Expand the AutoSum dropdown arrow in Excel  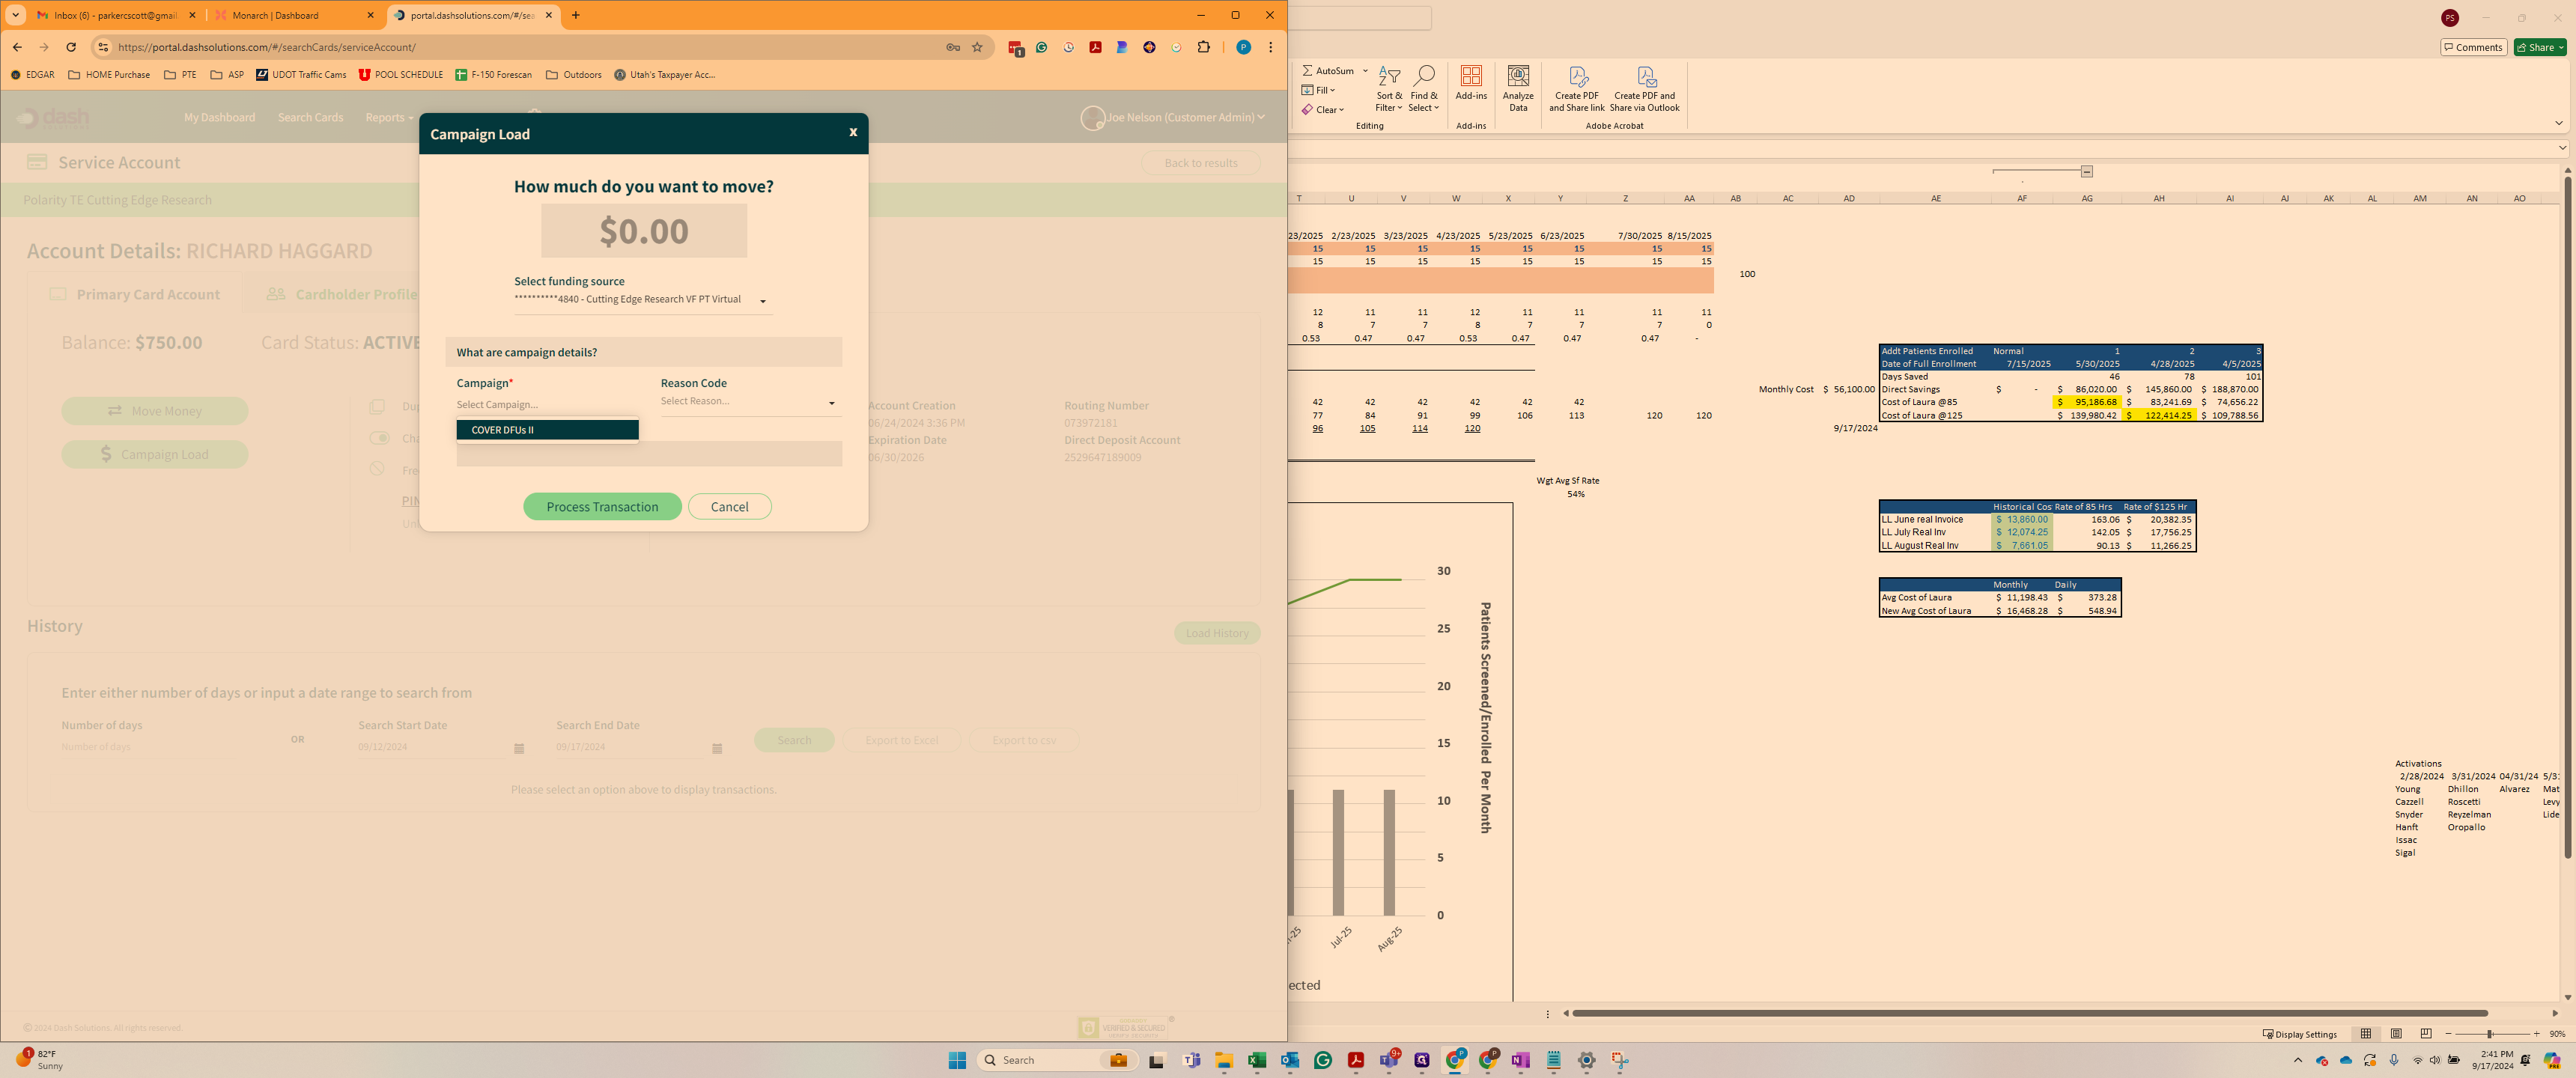tap(1365, 71)
